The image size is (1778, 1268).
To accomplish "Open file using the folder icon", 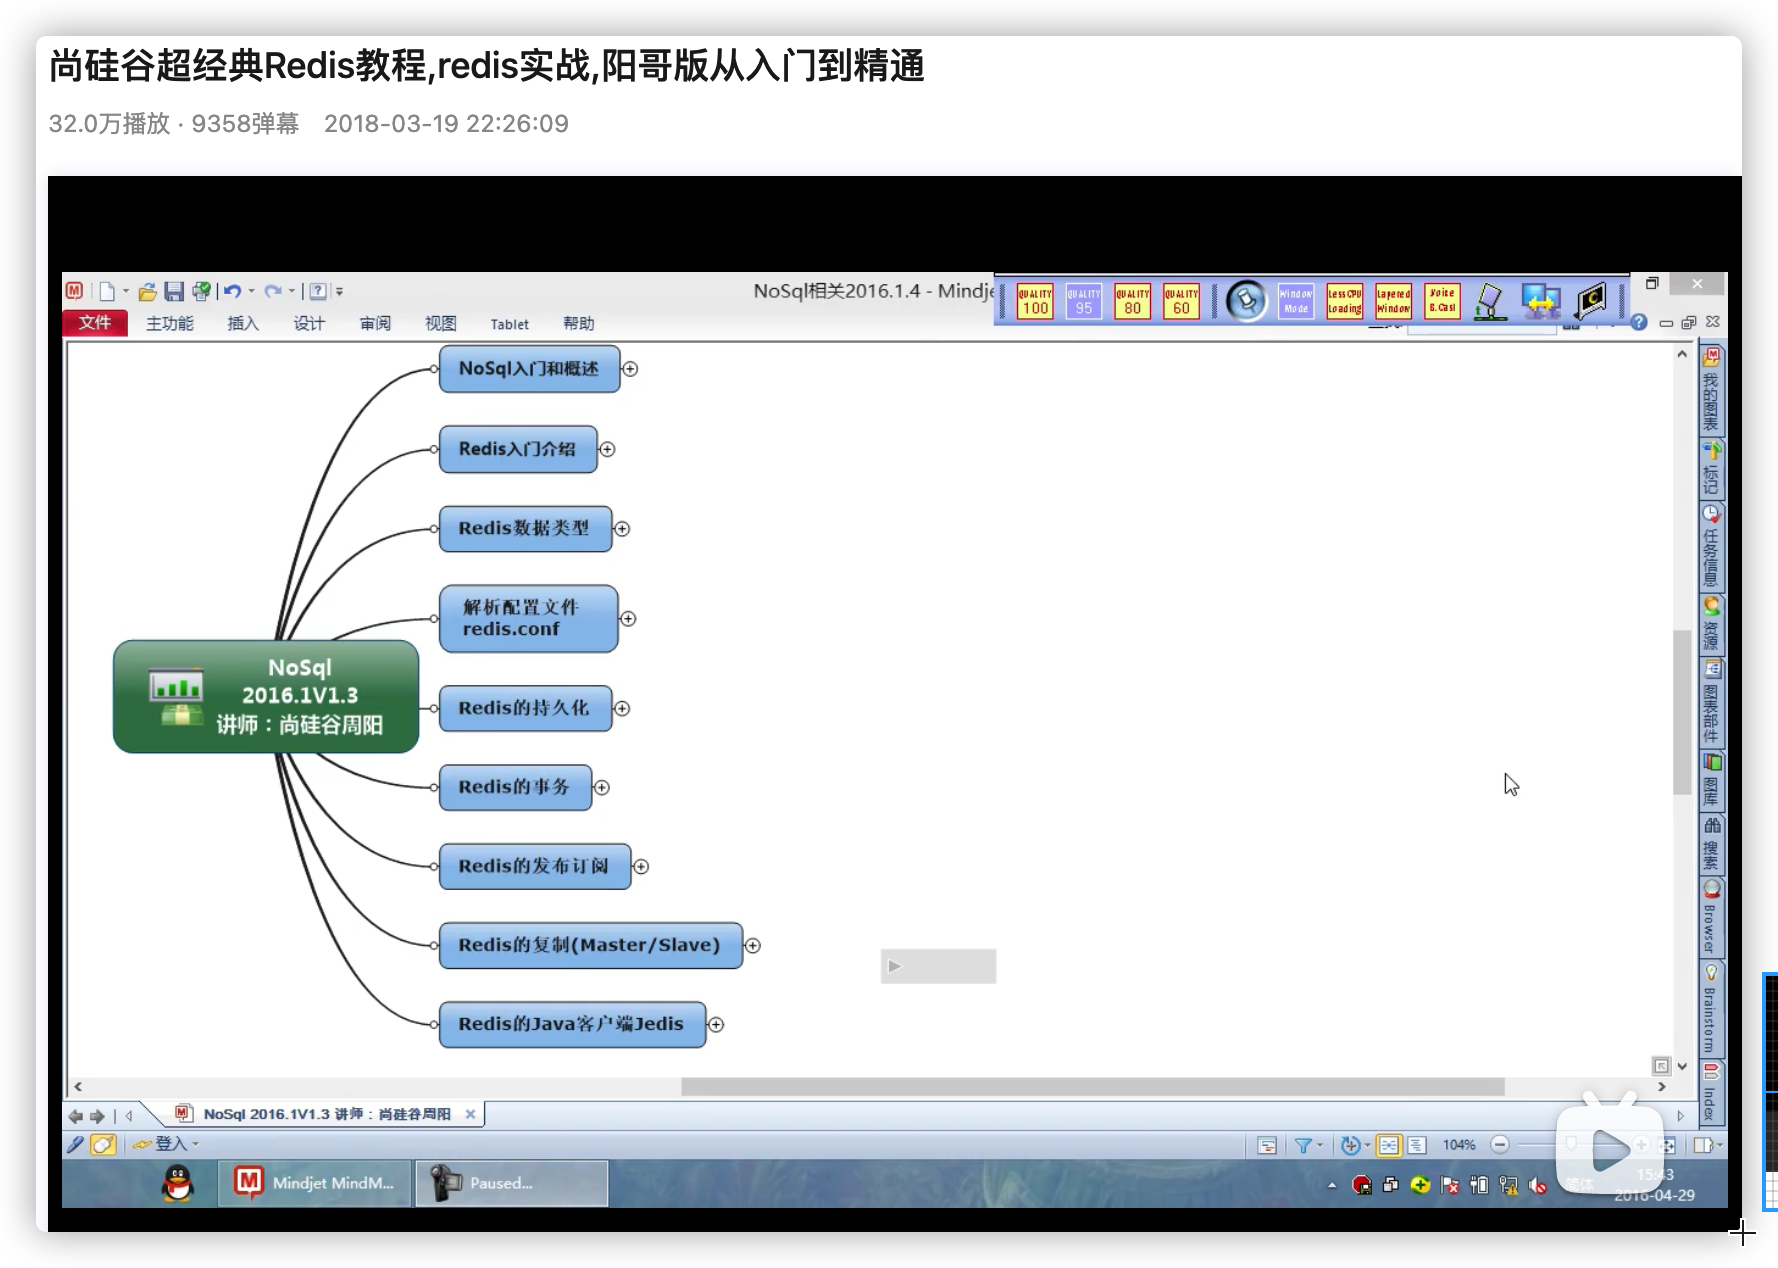I will (147, 291).
